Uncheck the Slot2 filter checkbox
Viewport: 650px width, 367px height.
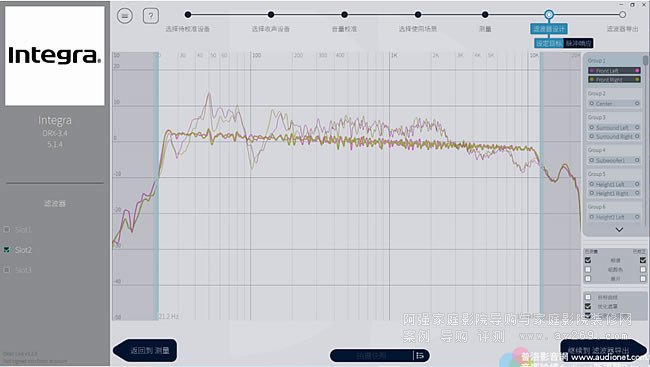tap(7, 250)
